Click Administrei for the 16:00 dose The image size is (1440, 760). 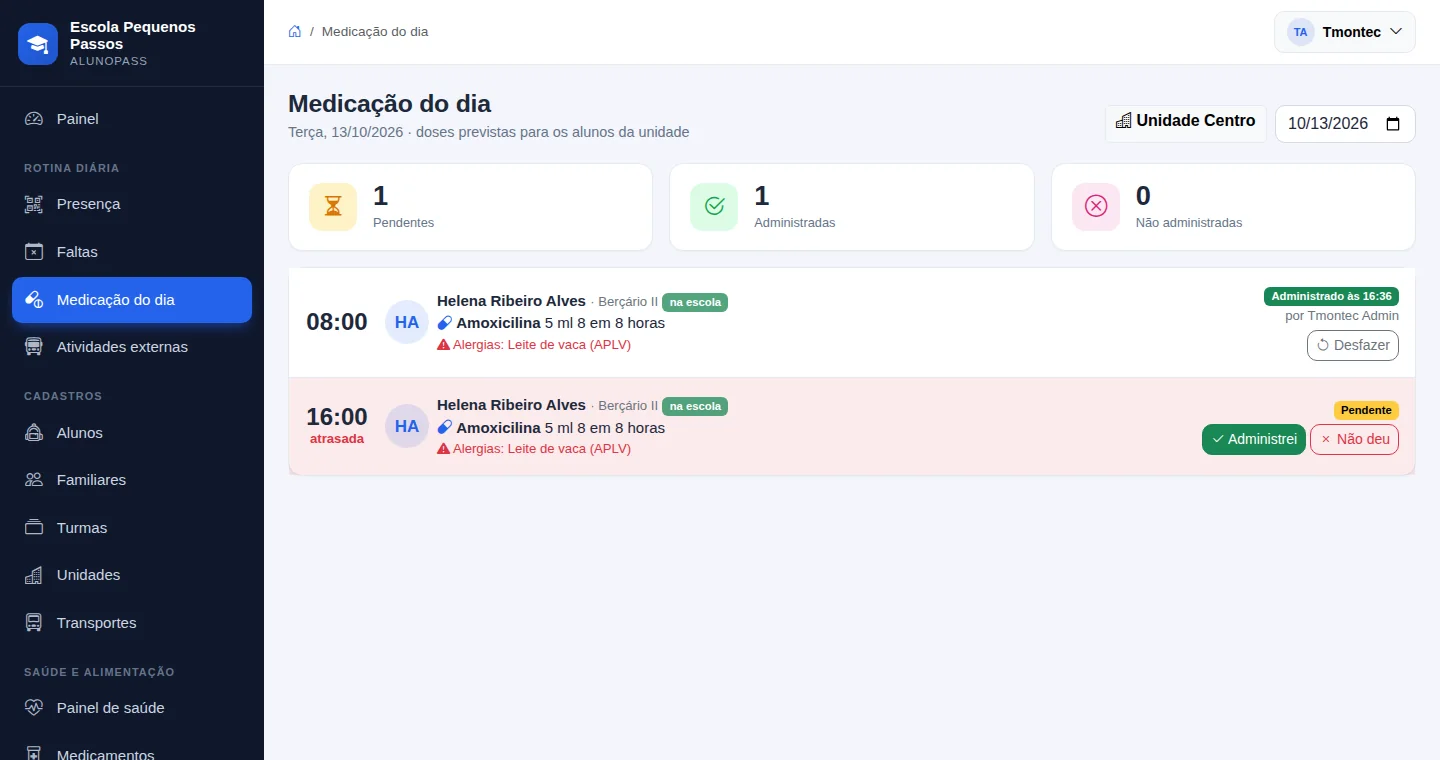point(1254,439)
